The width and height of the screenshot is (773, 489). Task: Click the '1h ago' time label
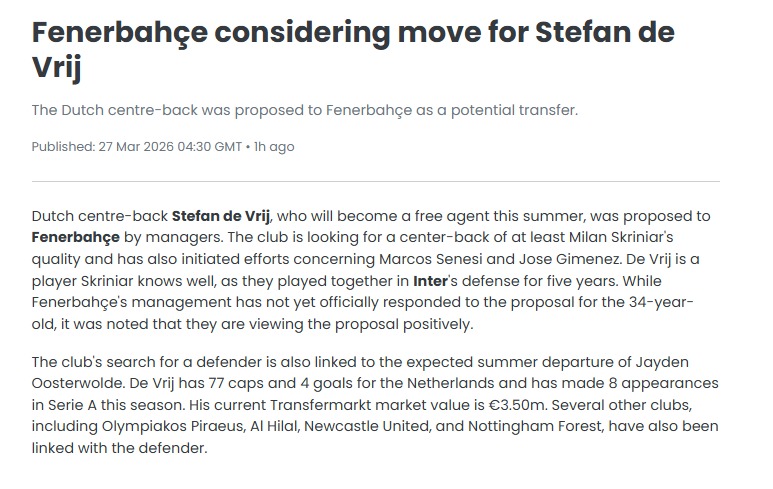point(274,147)
